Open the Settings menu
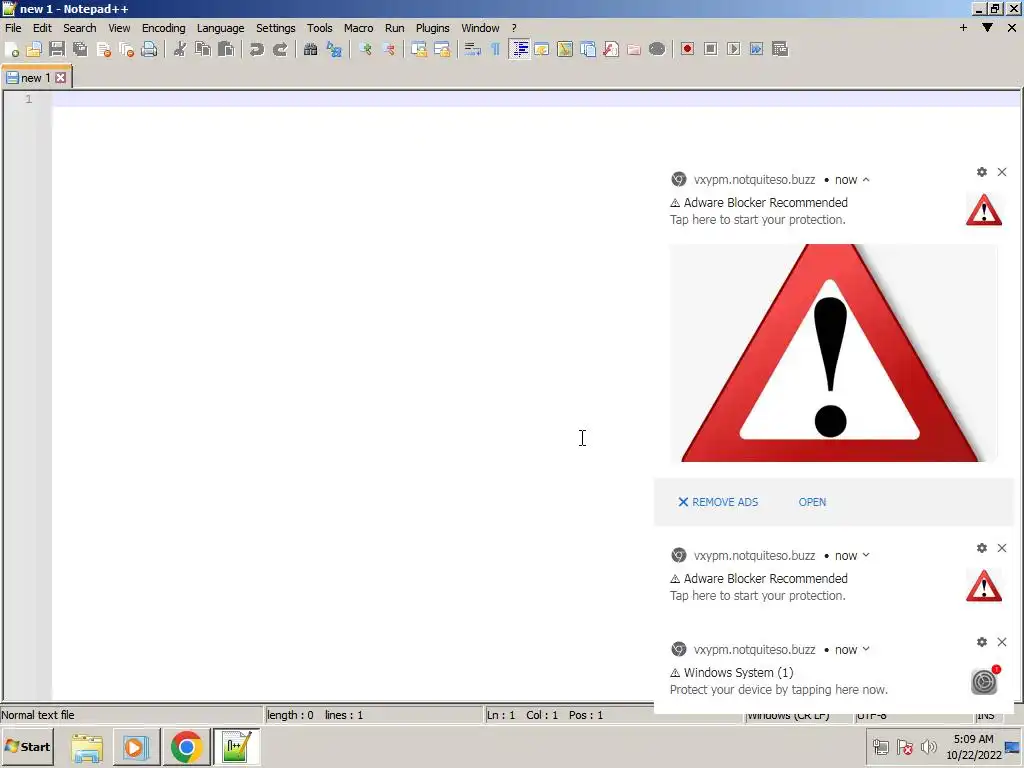The height and width of the screenshot is (768, 1024). (x=275, y=28)
